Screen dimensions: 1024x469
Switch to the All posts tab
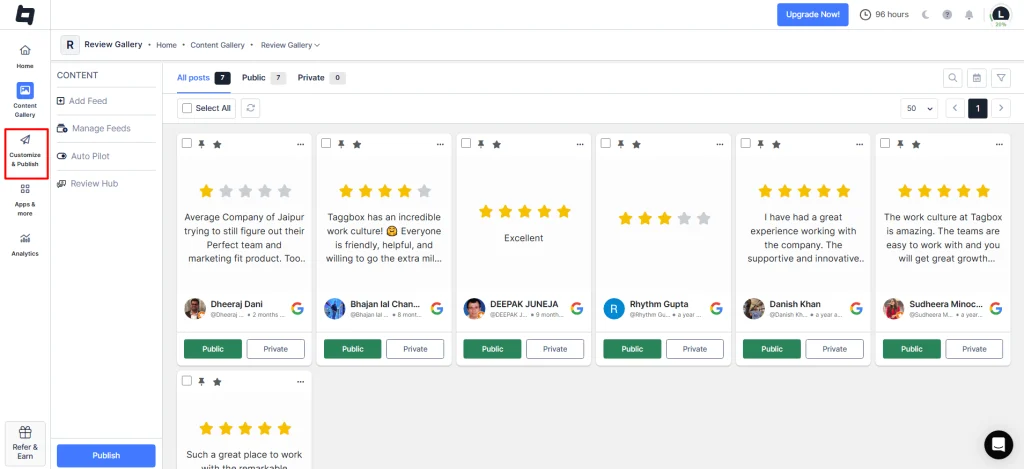tap(204, 78)
